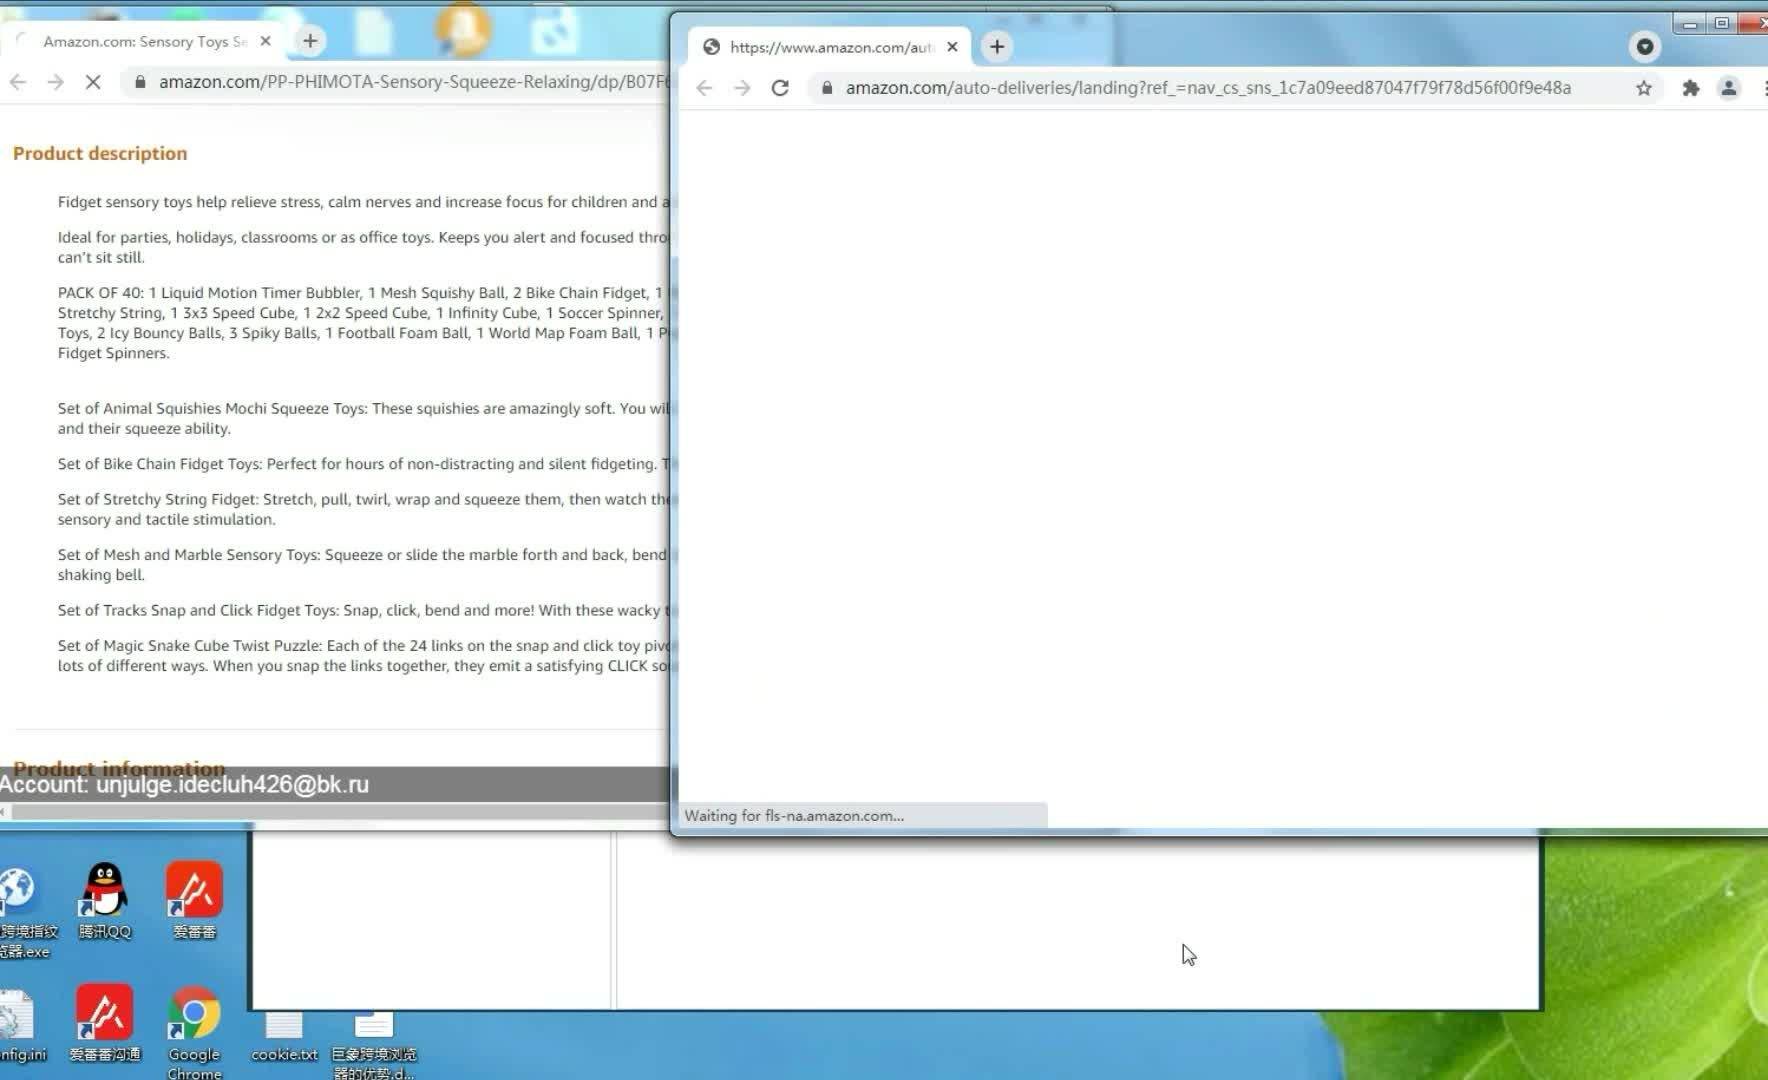The image size is (1768, 1080).
Task: Open the Chrome extensions puzzle icon
Action: [x=1690, y=88]
